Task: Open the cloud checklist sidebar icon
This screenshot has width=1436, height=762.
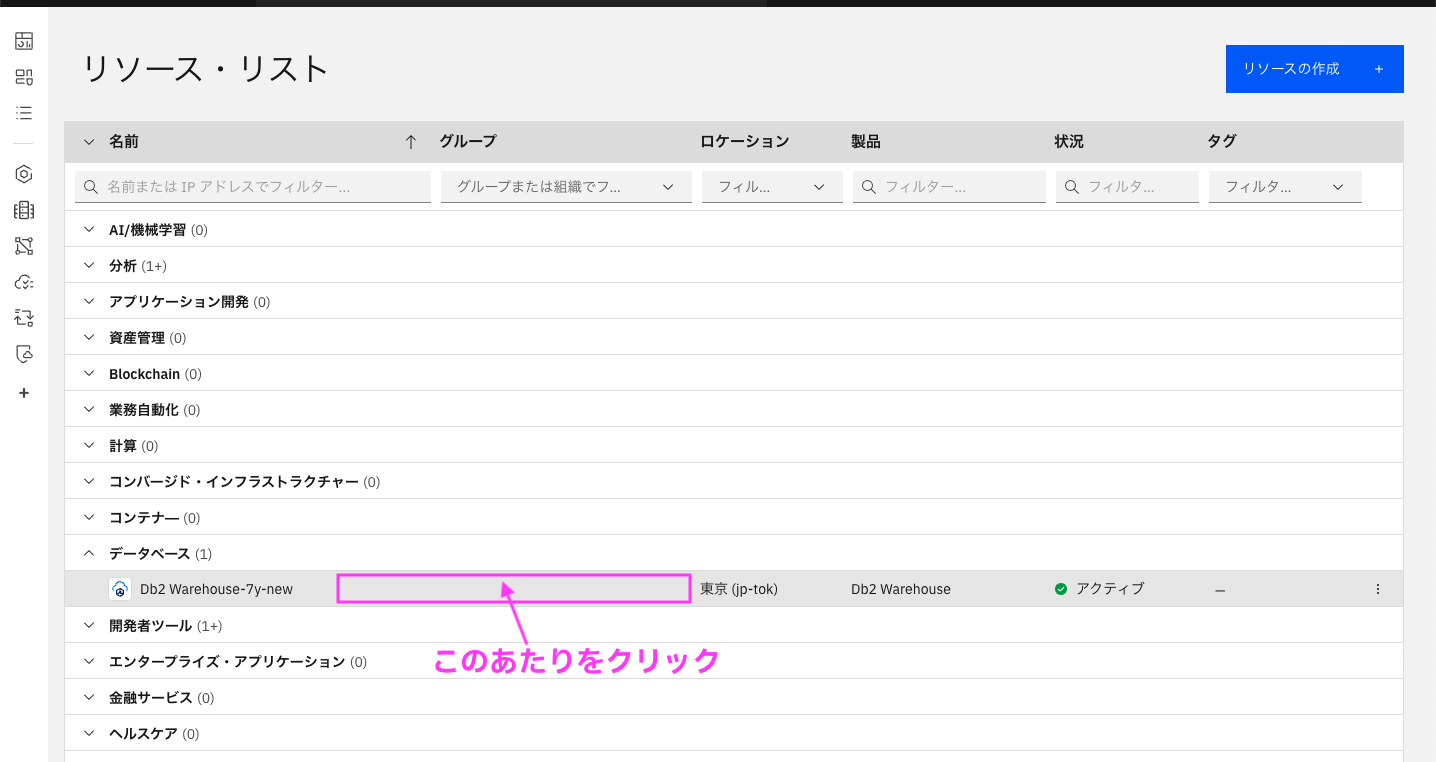Action: [24, 282]
